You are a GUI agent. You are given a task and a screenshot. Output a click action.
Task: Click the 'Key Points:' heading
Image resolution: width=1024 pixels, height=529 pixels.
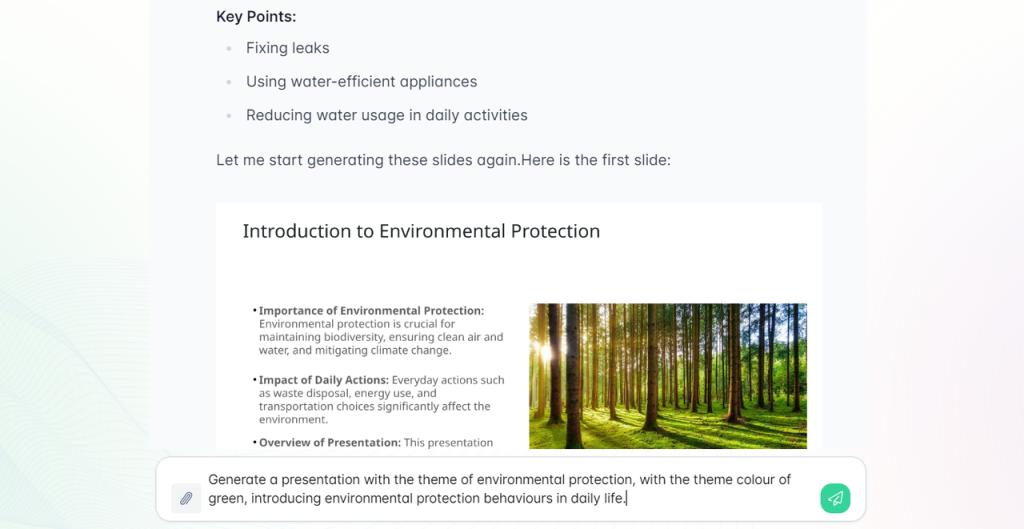[x=256, y=16]
